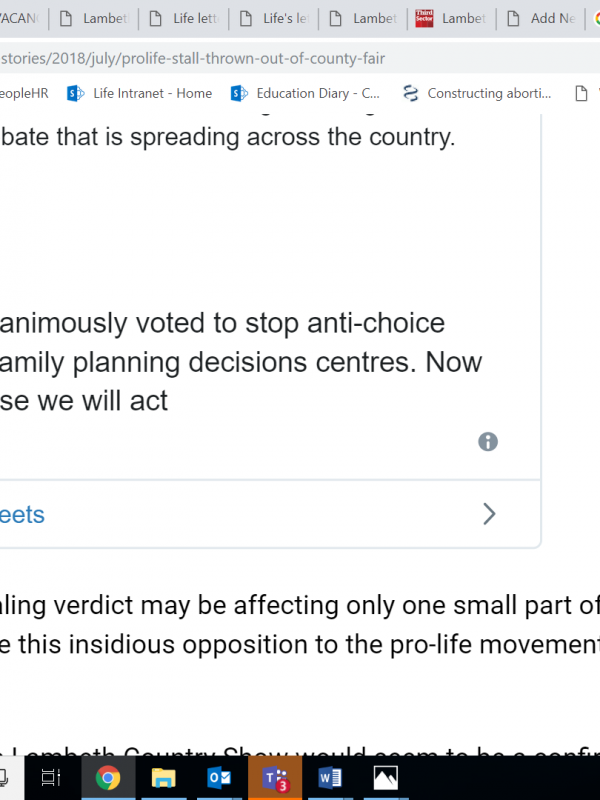Open the Photos app taskbar icon
The width and height of the screenshot is (600, 800).
[x=386, y=778]
